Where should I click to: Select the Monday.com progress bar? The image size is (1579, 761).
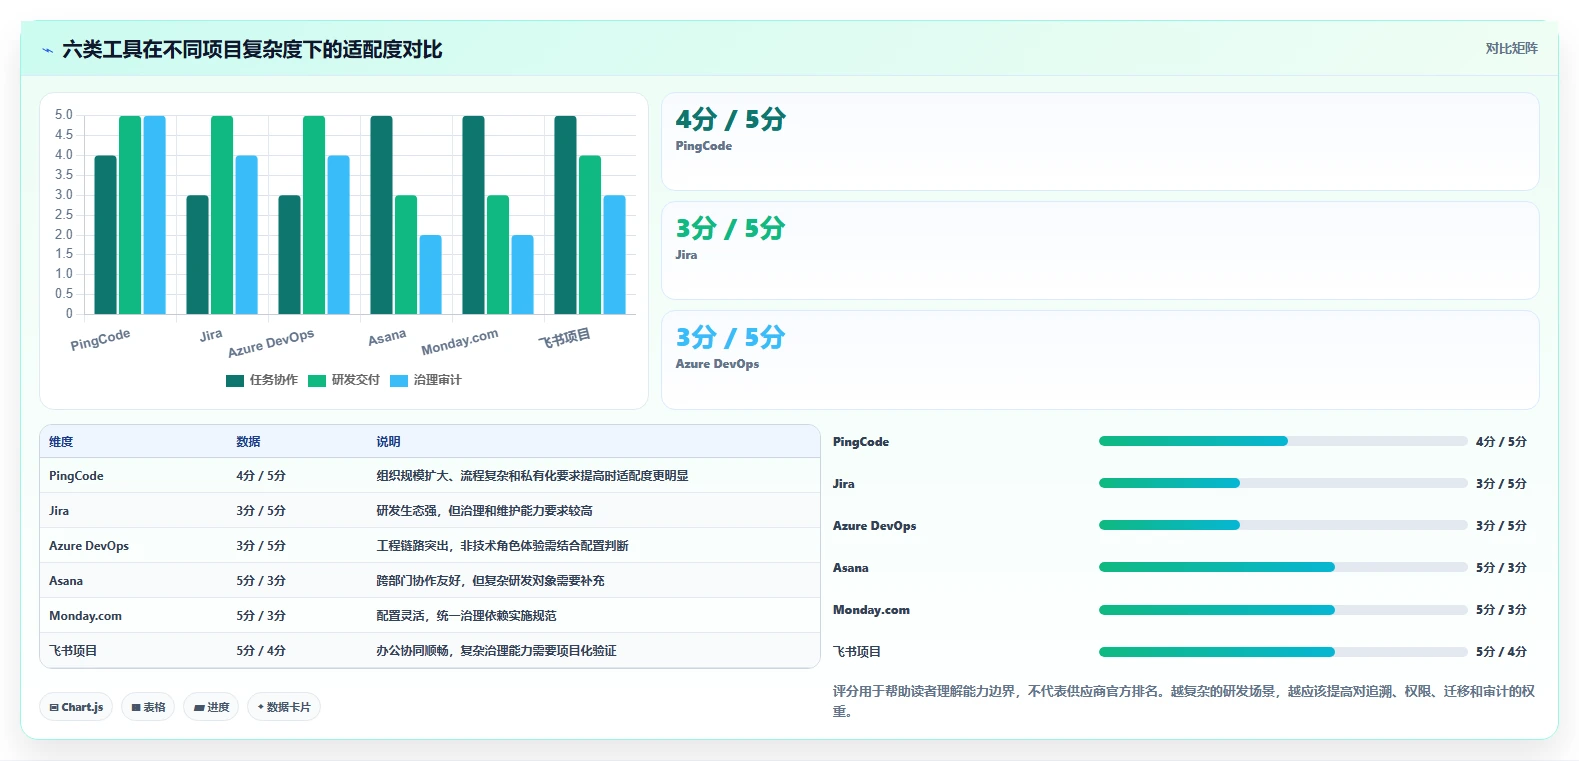(1283, 609)
